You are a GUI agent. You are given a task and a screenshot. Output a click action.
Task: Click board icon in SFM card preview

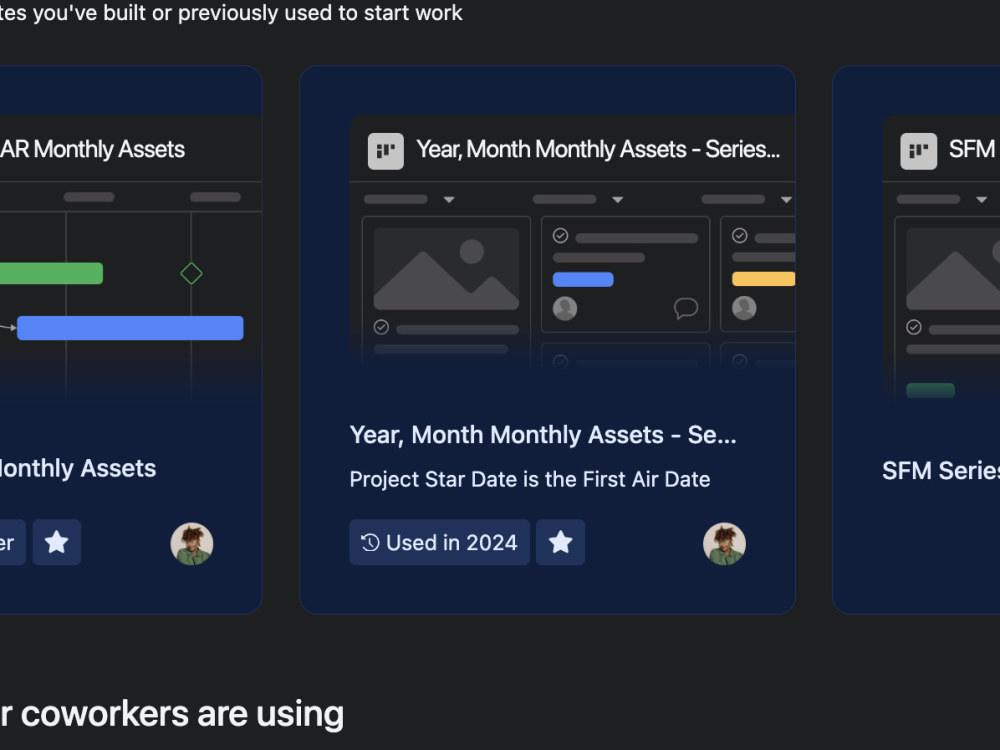tap(918, 151)
